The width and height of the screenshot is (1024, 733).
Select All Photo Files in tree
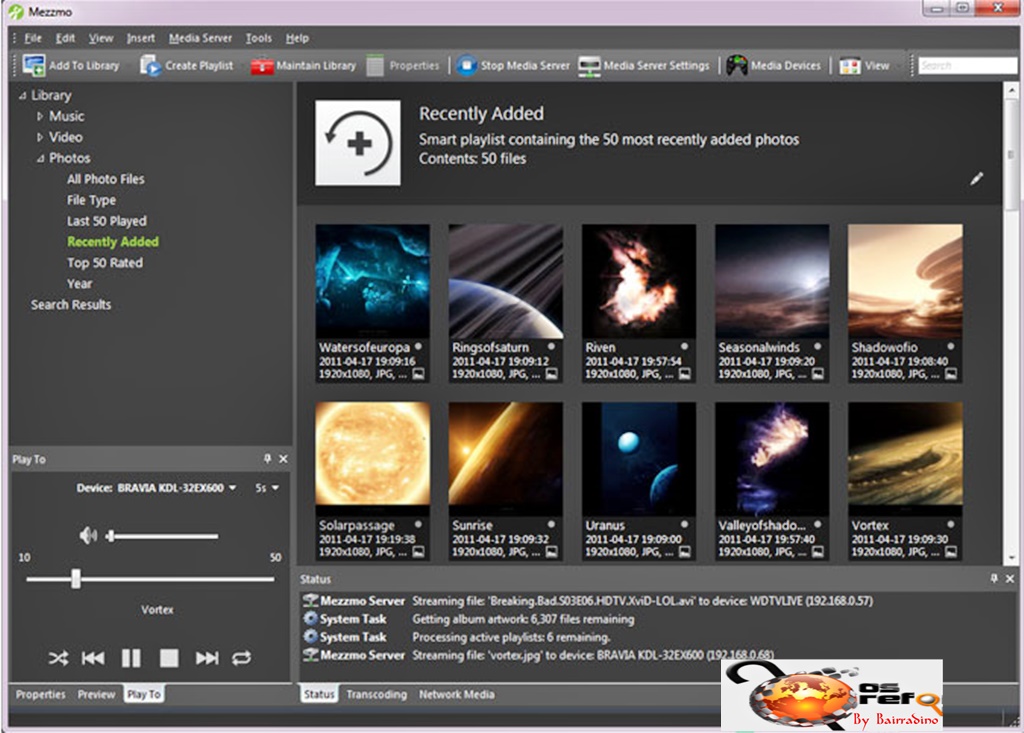pos(106,179)
